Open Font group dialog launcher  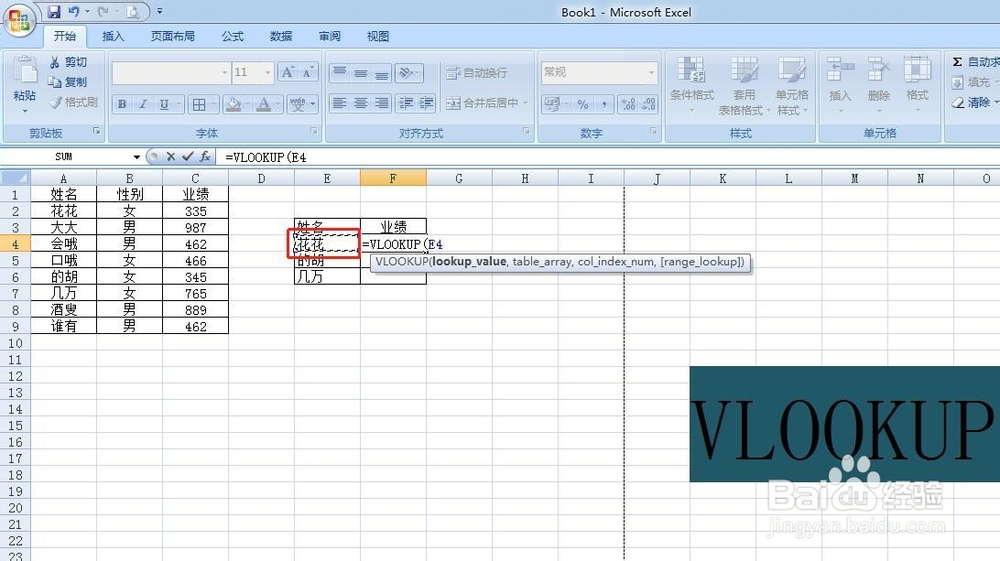[x=315, y=131]
